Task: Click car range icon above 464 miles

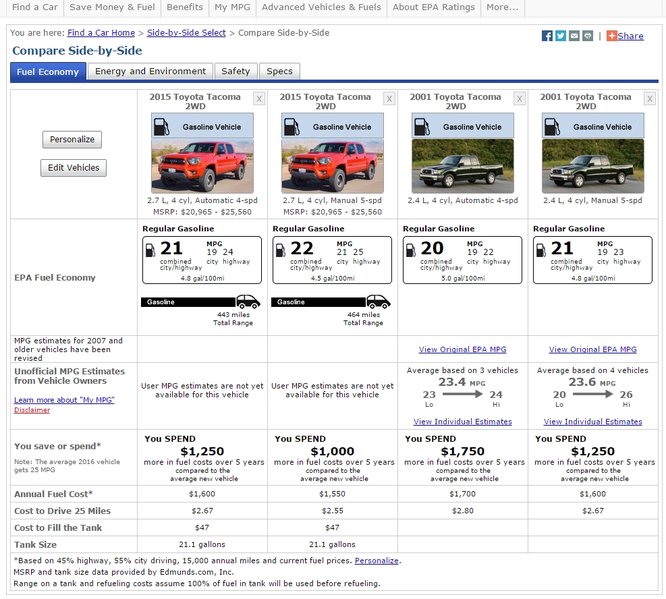Action: tap(378, 302)
